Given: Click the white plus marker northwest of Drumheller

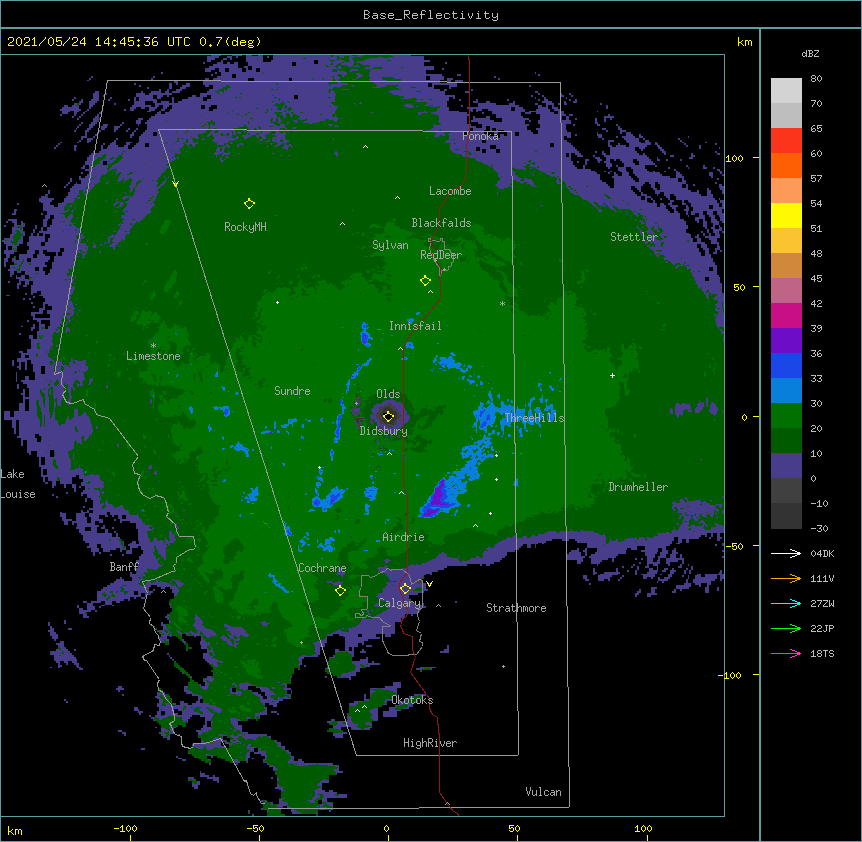Looking at the screenshot, I should (612, 375).
